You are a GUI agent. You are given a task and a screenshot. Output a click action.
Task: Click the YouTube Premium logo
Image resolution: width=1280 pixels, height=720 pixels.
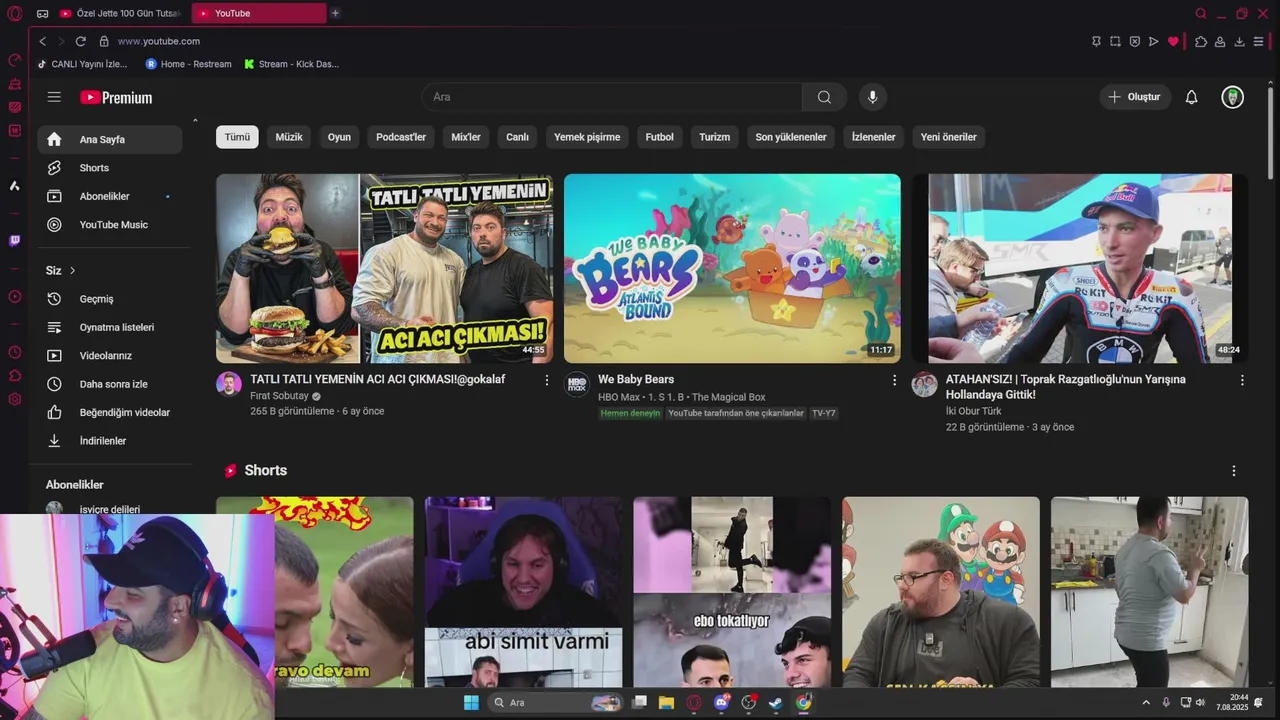pos(116,97)
